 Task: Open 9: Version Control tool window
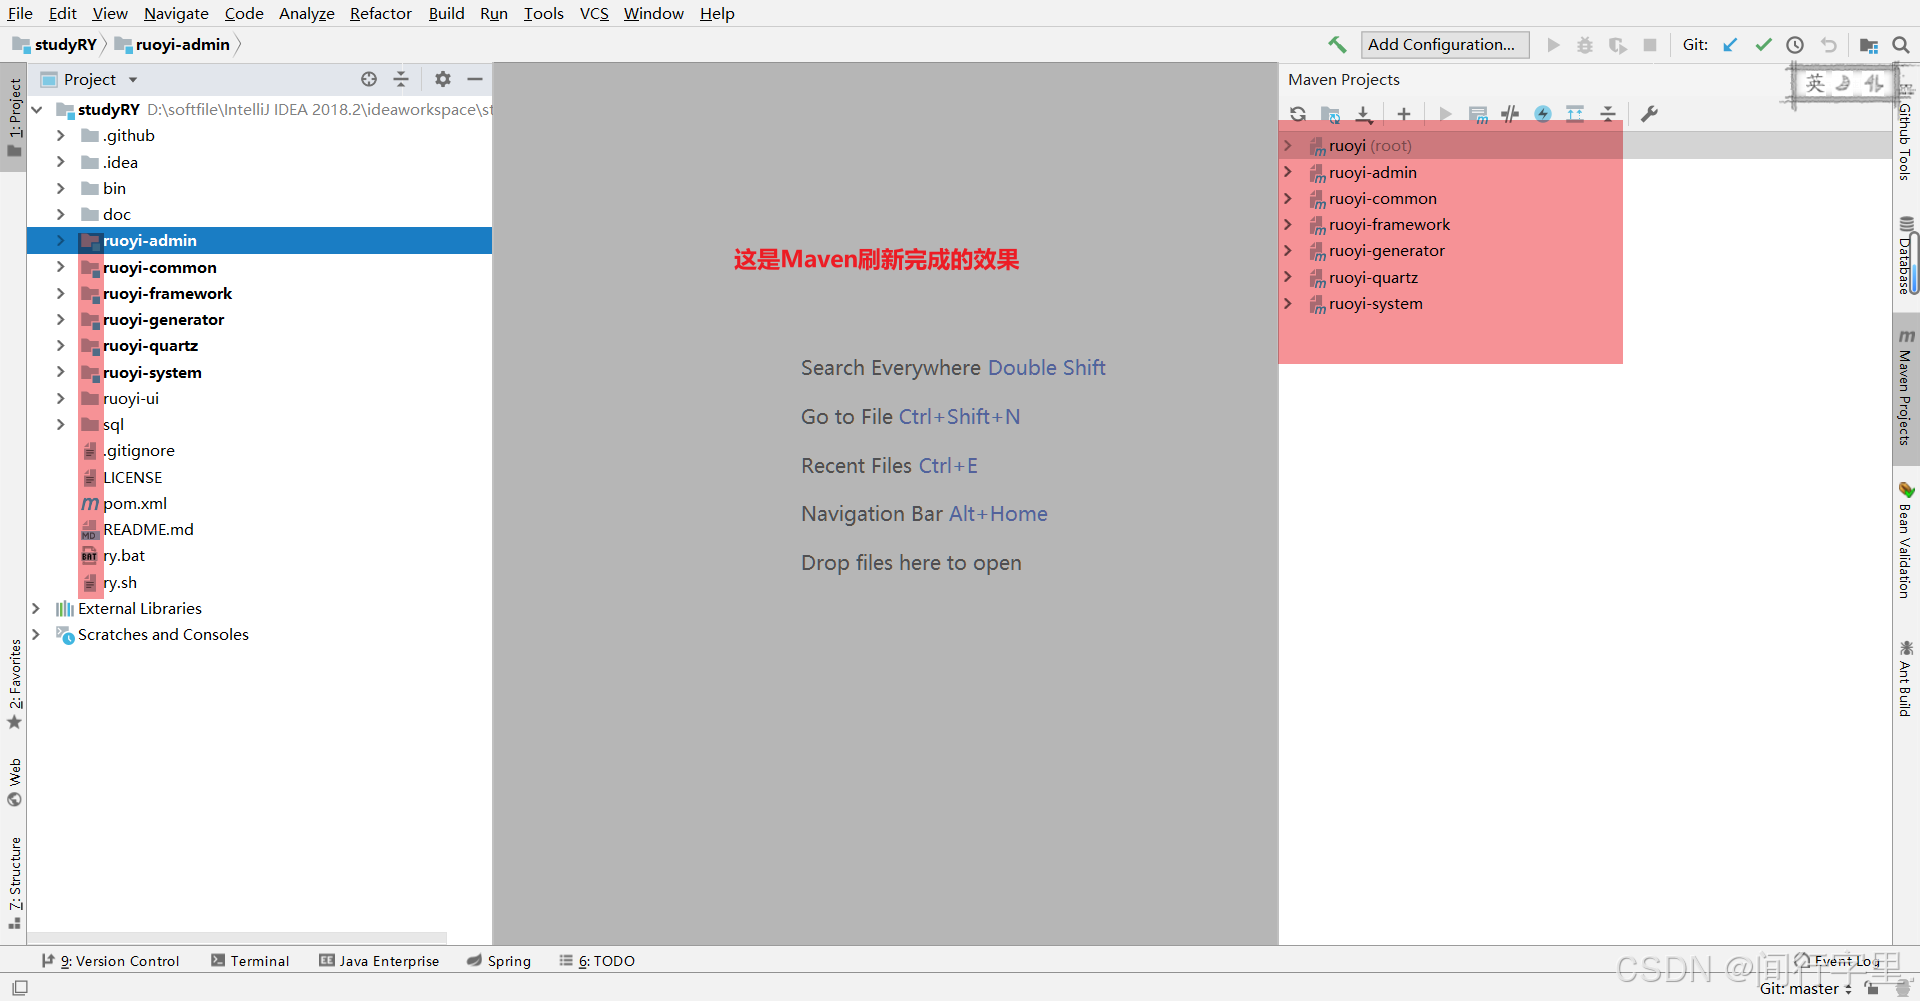pos(110,961)
